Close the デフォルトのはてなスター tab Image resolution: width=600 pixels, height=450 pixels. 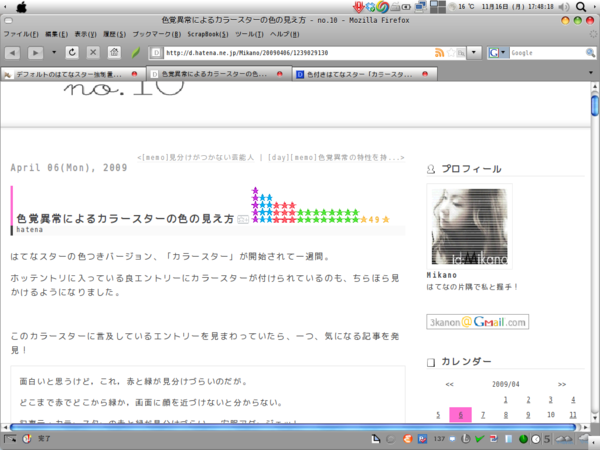click(134, 74)
